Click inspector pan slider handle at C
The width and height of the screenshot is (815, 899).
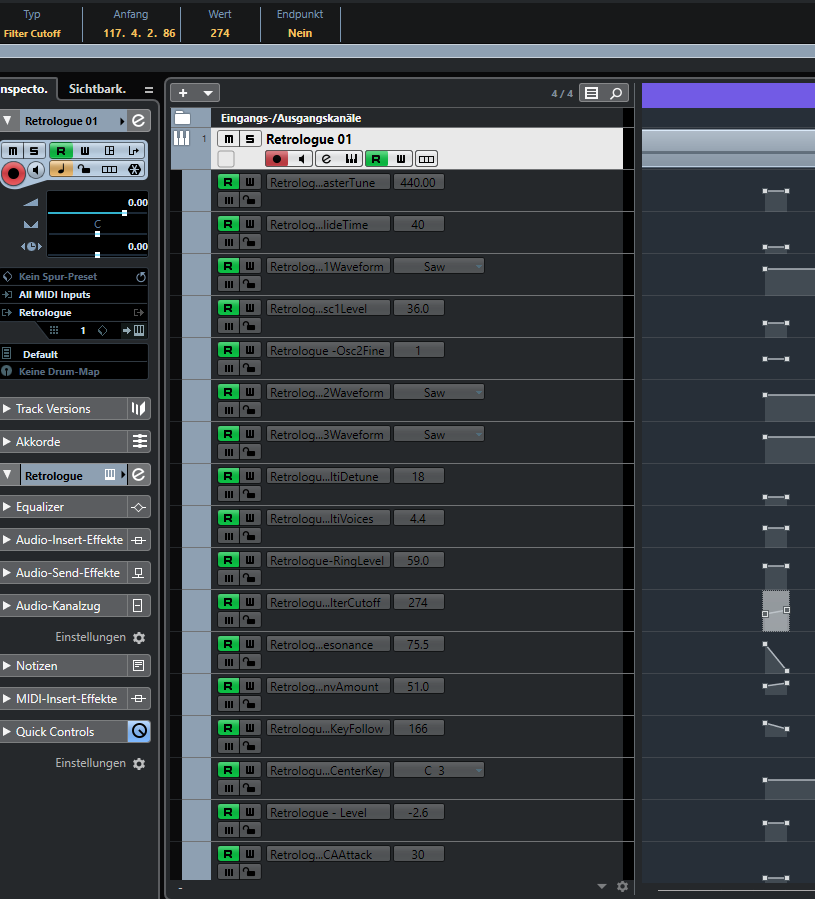point(98,234)
